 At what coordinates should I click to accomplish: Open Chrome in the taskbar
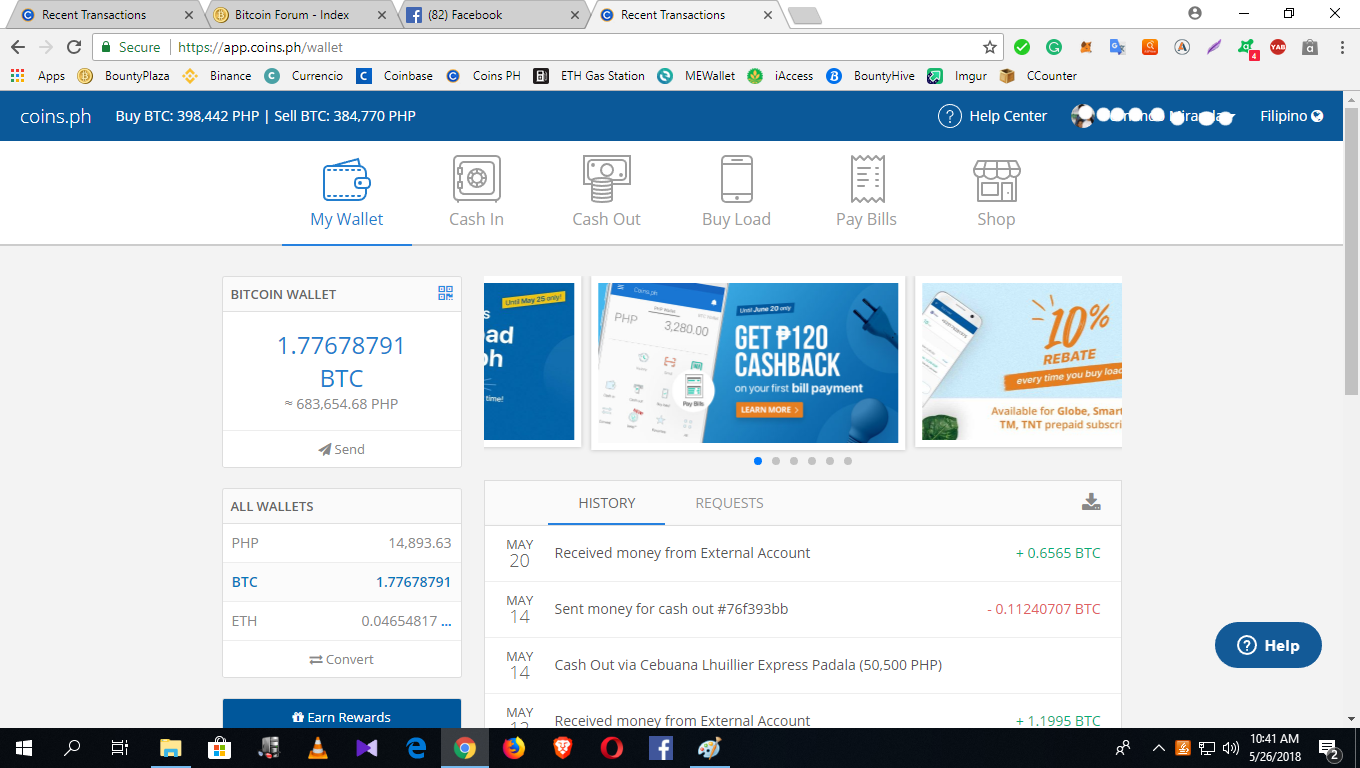(464, 748)
